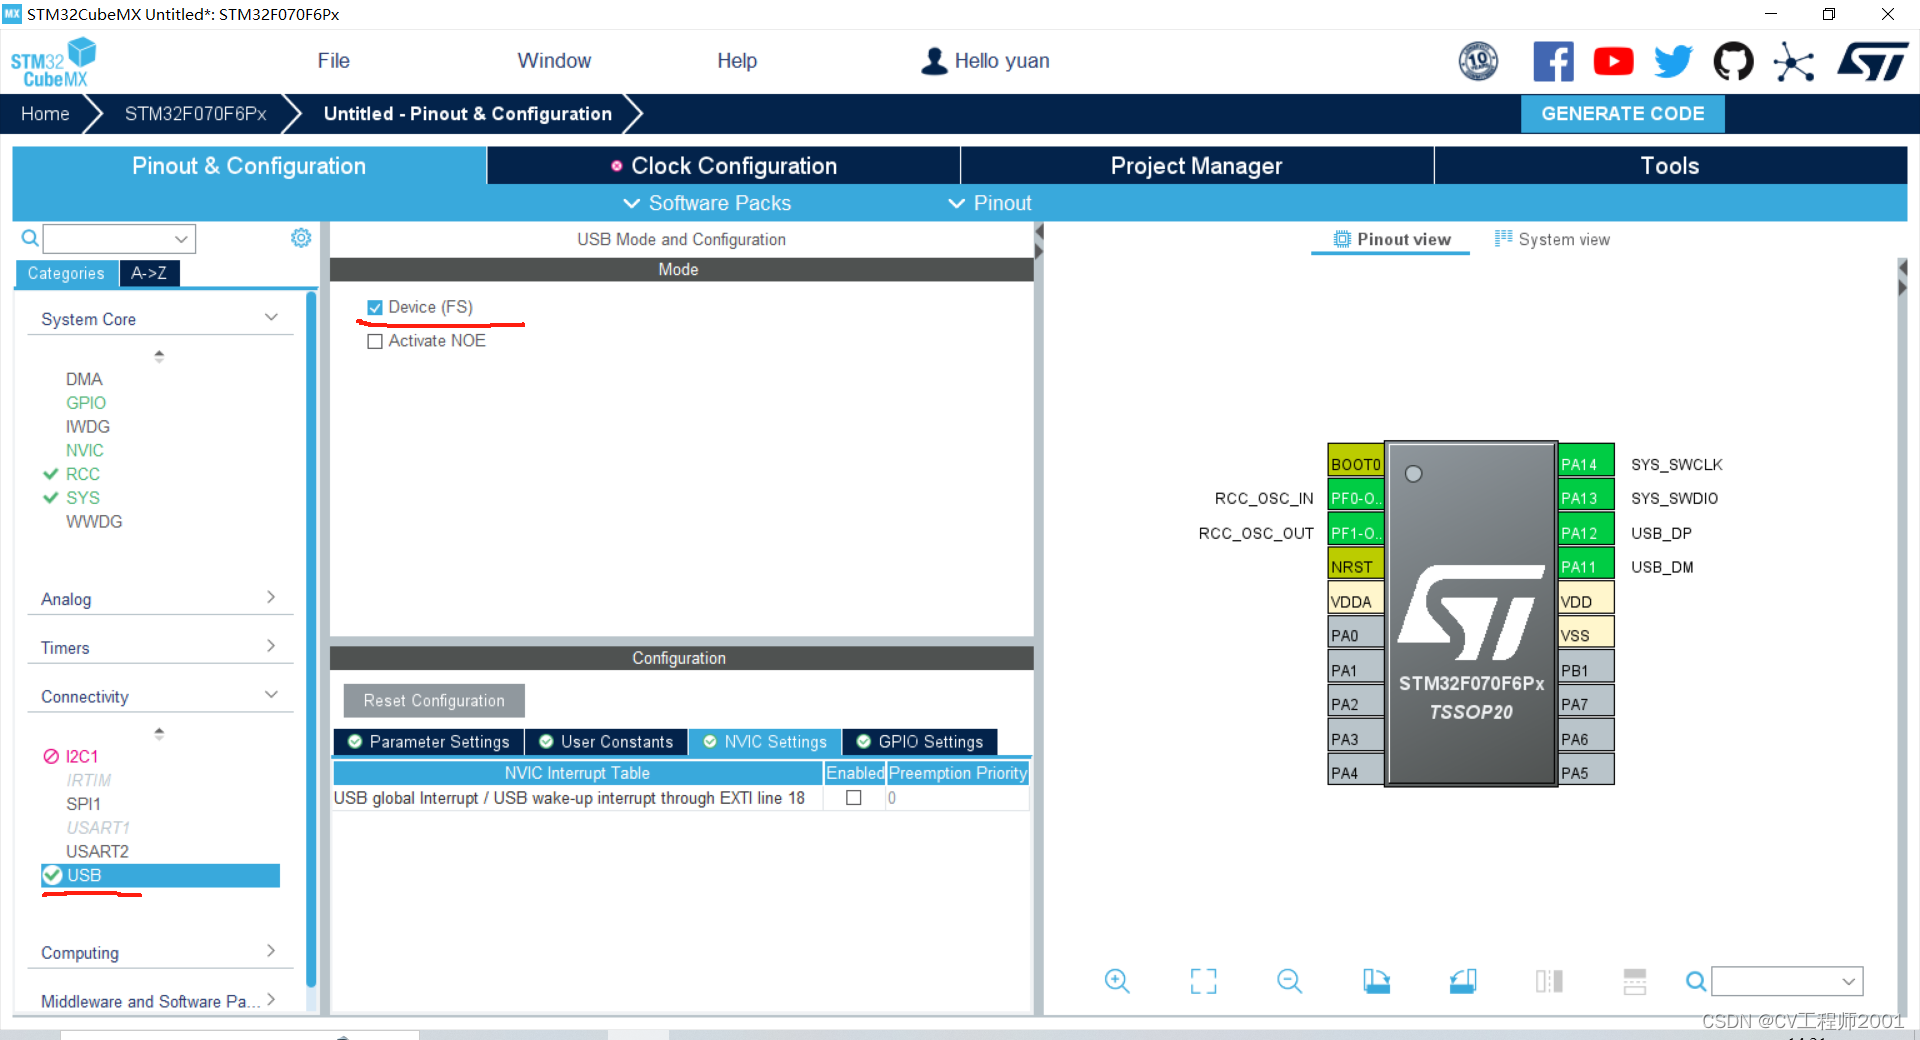Image resolution: width=1920 pixels, height=1040 pixels.
Task: Click the PA11 pin on the chip
Action: click(x=1586, y=566)
